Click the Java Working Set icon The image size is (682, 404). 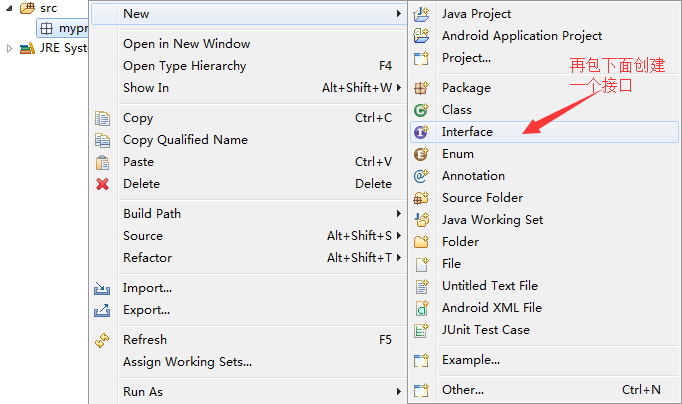tap(421, 220)
